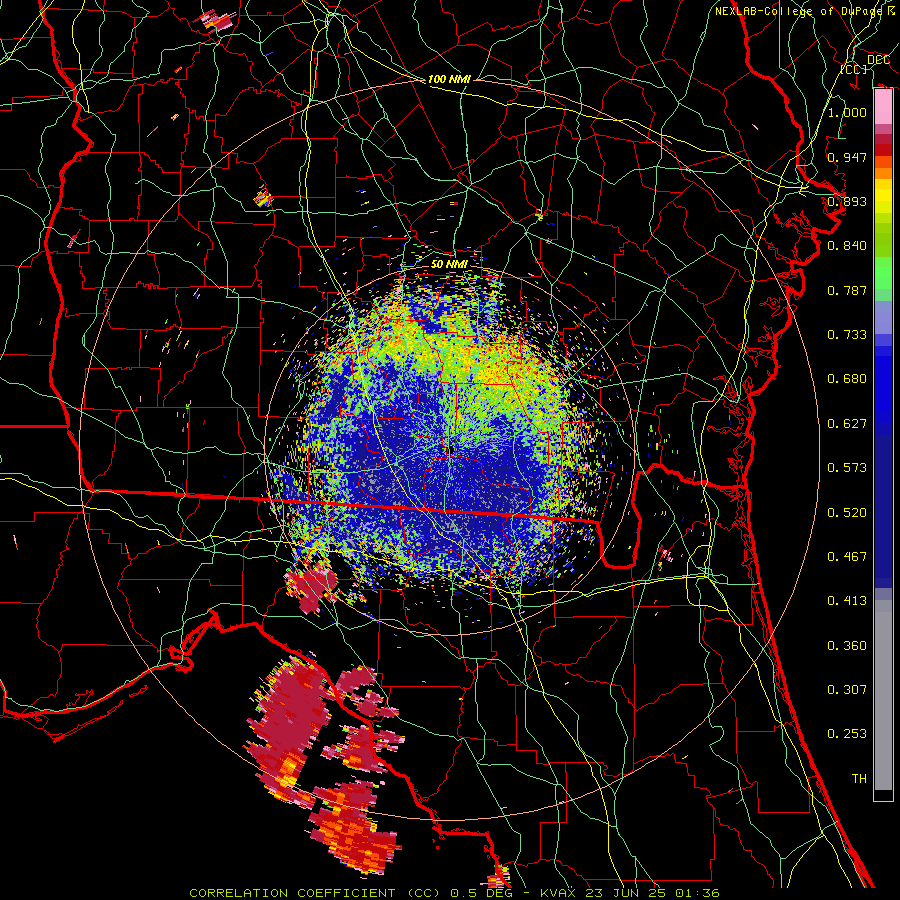
Task: Click the 0.253 legend value
Action: click(847, 734)
